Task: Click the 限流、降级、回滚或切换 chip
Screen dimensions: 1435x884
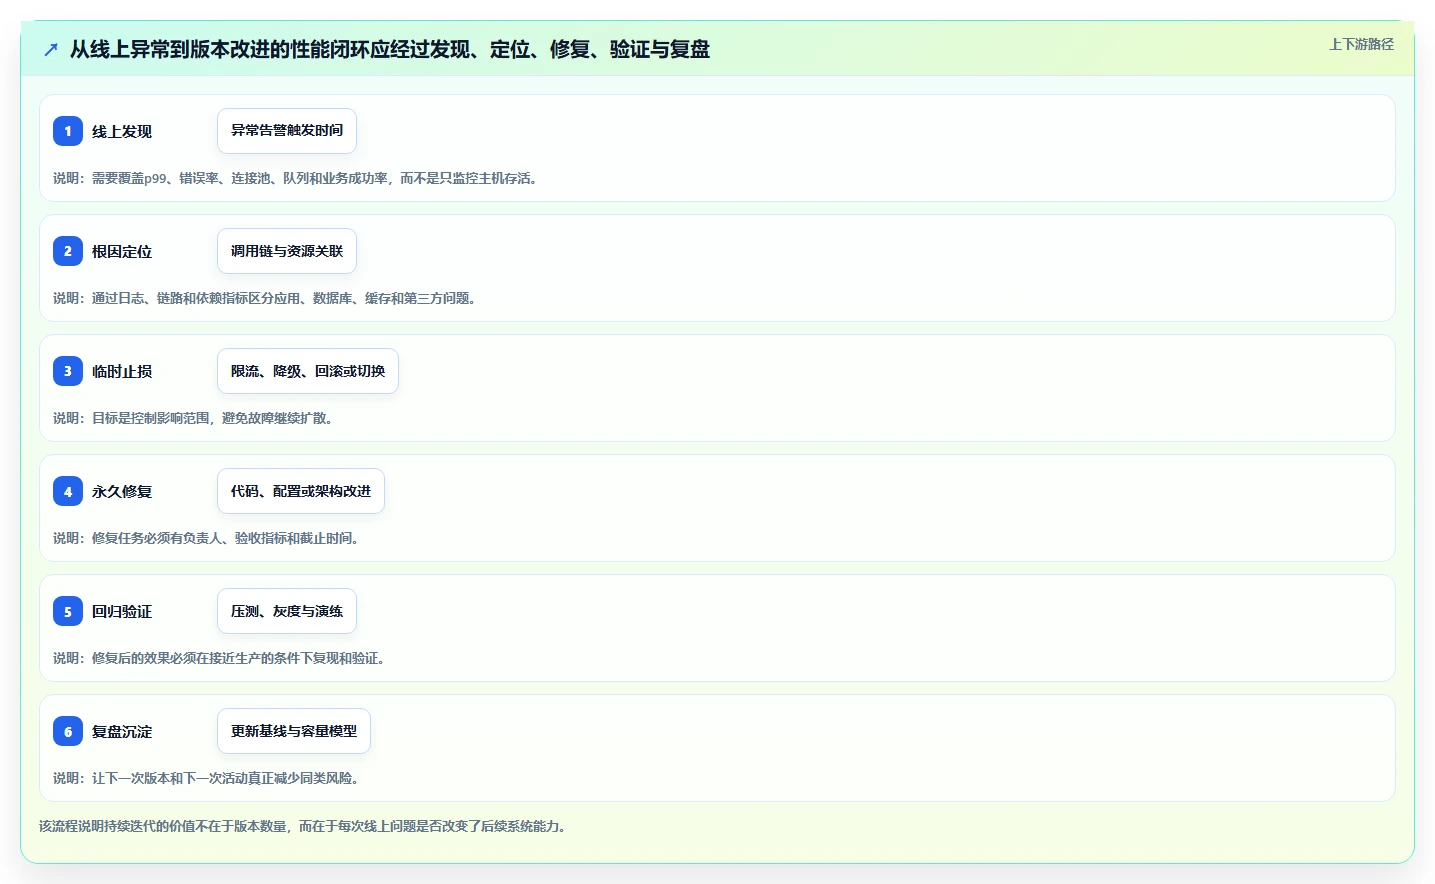Action: [x=308, y=371]
